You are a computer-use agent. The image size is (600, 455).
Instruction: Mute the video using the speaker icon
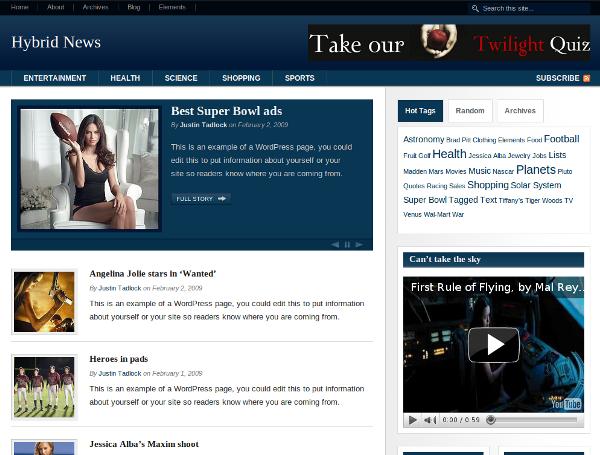pos(430,420)
